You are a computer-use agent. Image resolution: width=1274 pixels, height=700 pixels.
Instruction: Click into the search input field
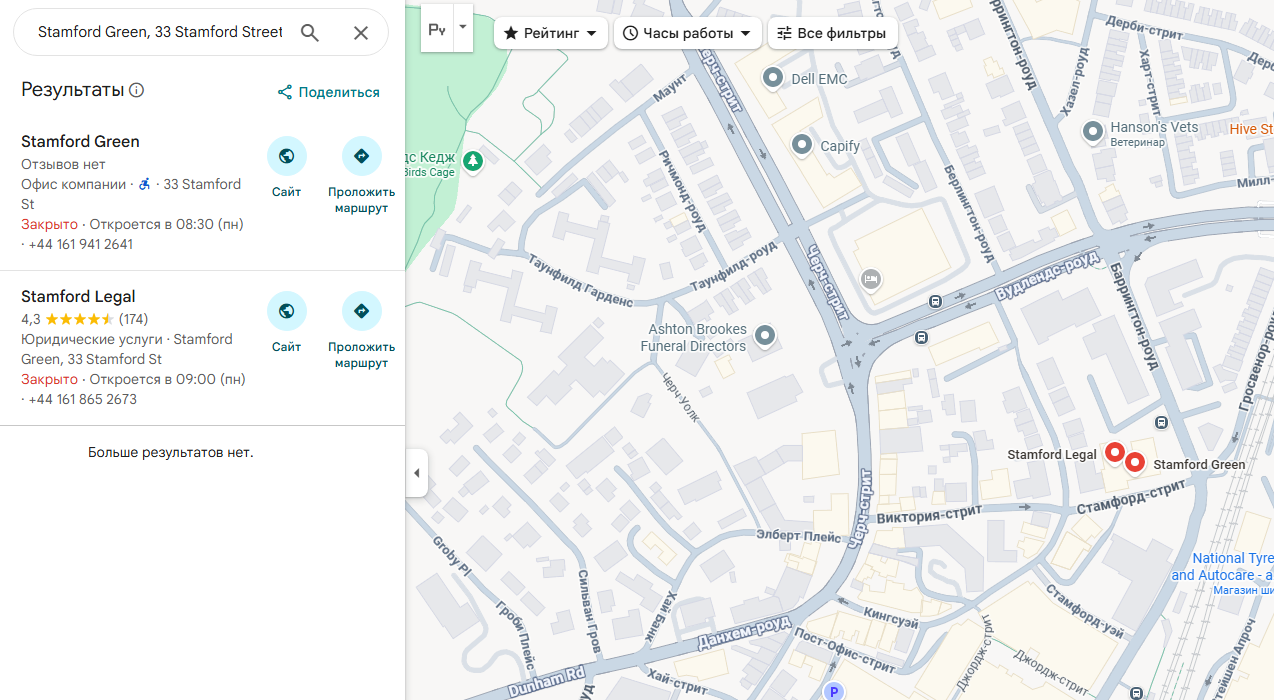point(160,32)
